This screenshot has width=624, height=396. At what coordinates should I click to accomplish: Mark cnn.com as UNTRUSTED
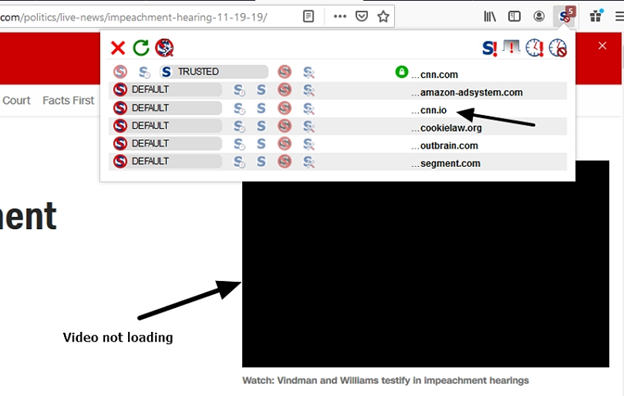click(x=284, y=72)
